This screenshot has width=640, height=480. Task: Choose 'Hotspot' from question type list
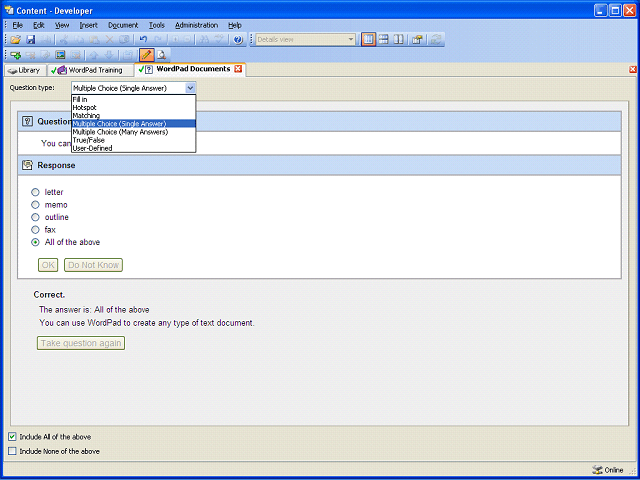(133, 107)
